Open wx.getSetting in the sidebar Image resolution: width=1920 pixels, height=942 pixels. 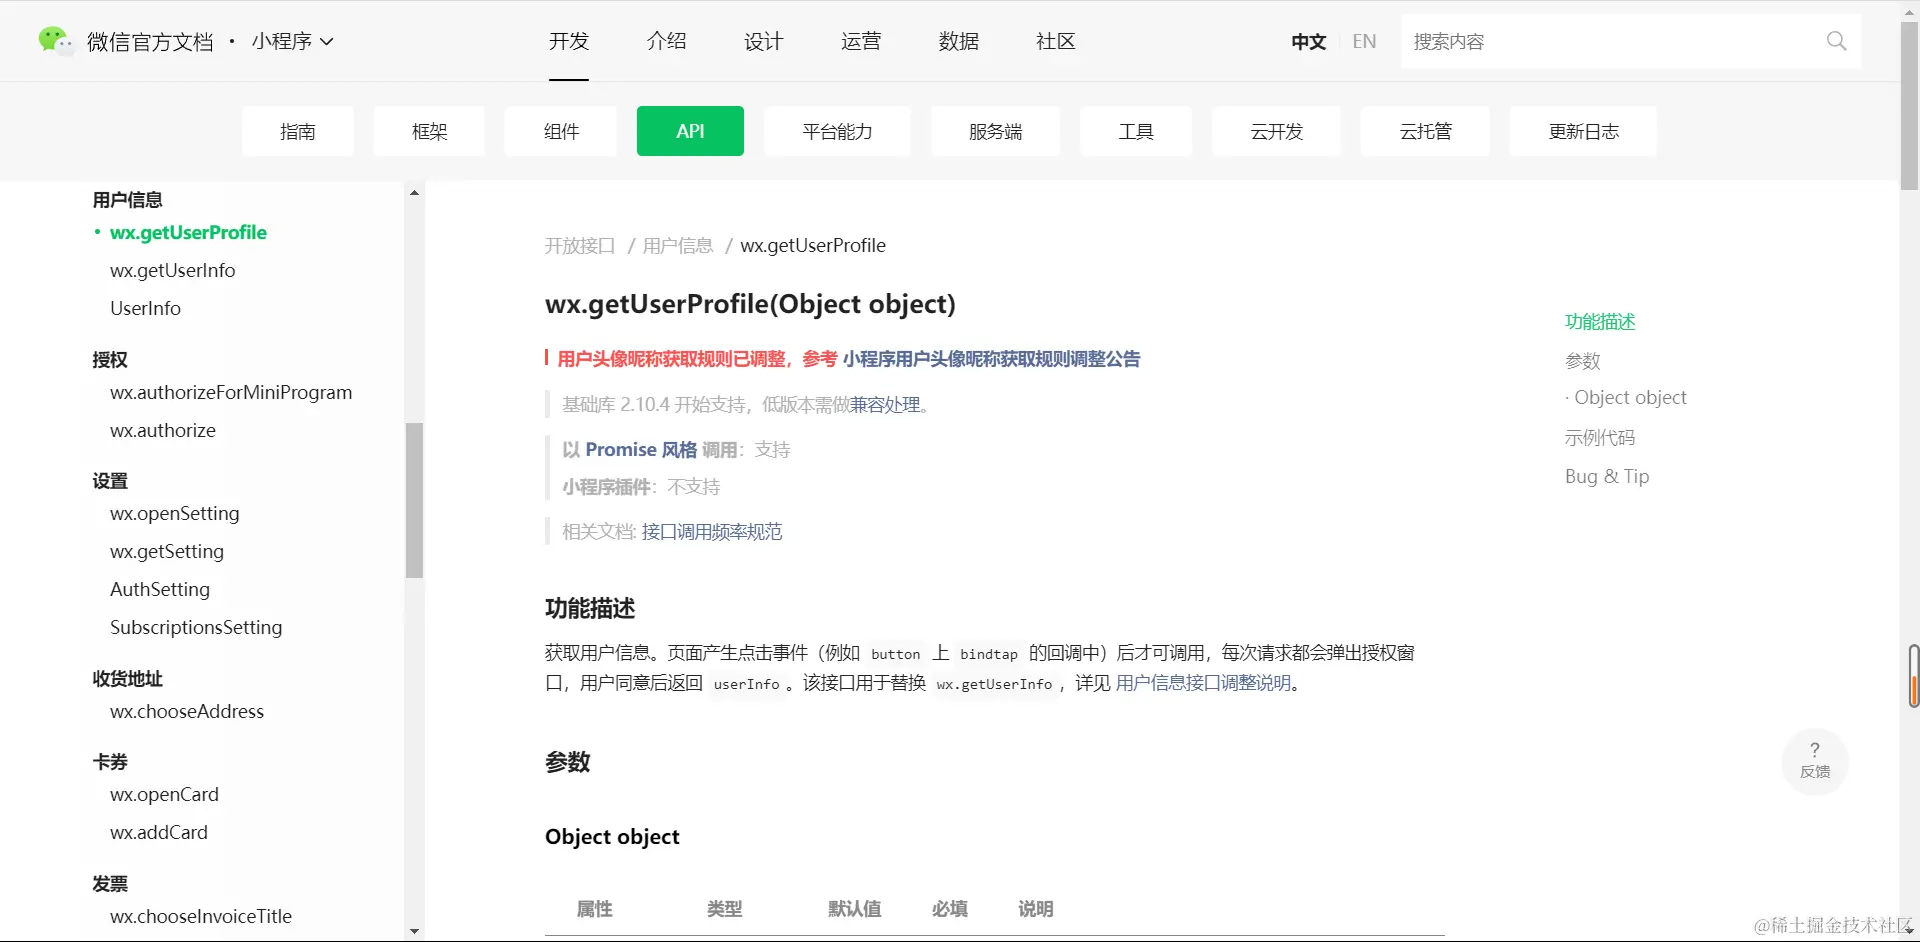pyautogui.click(x=167, y=551)
